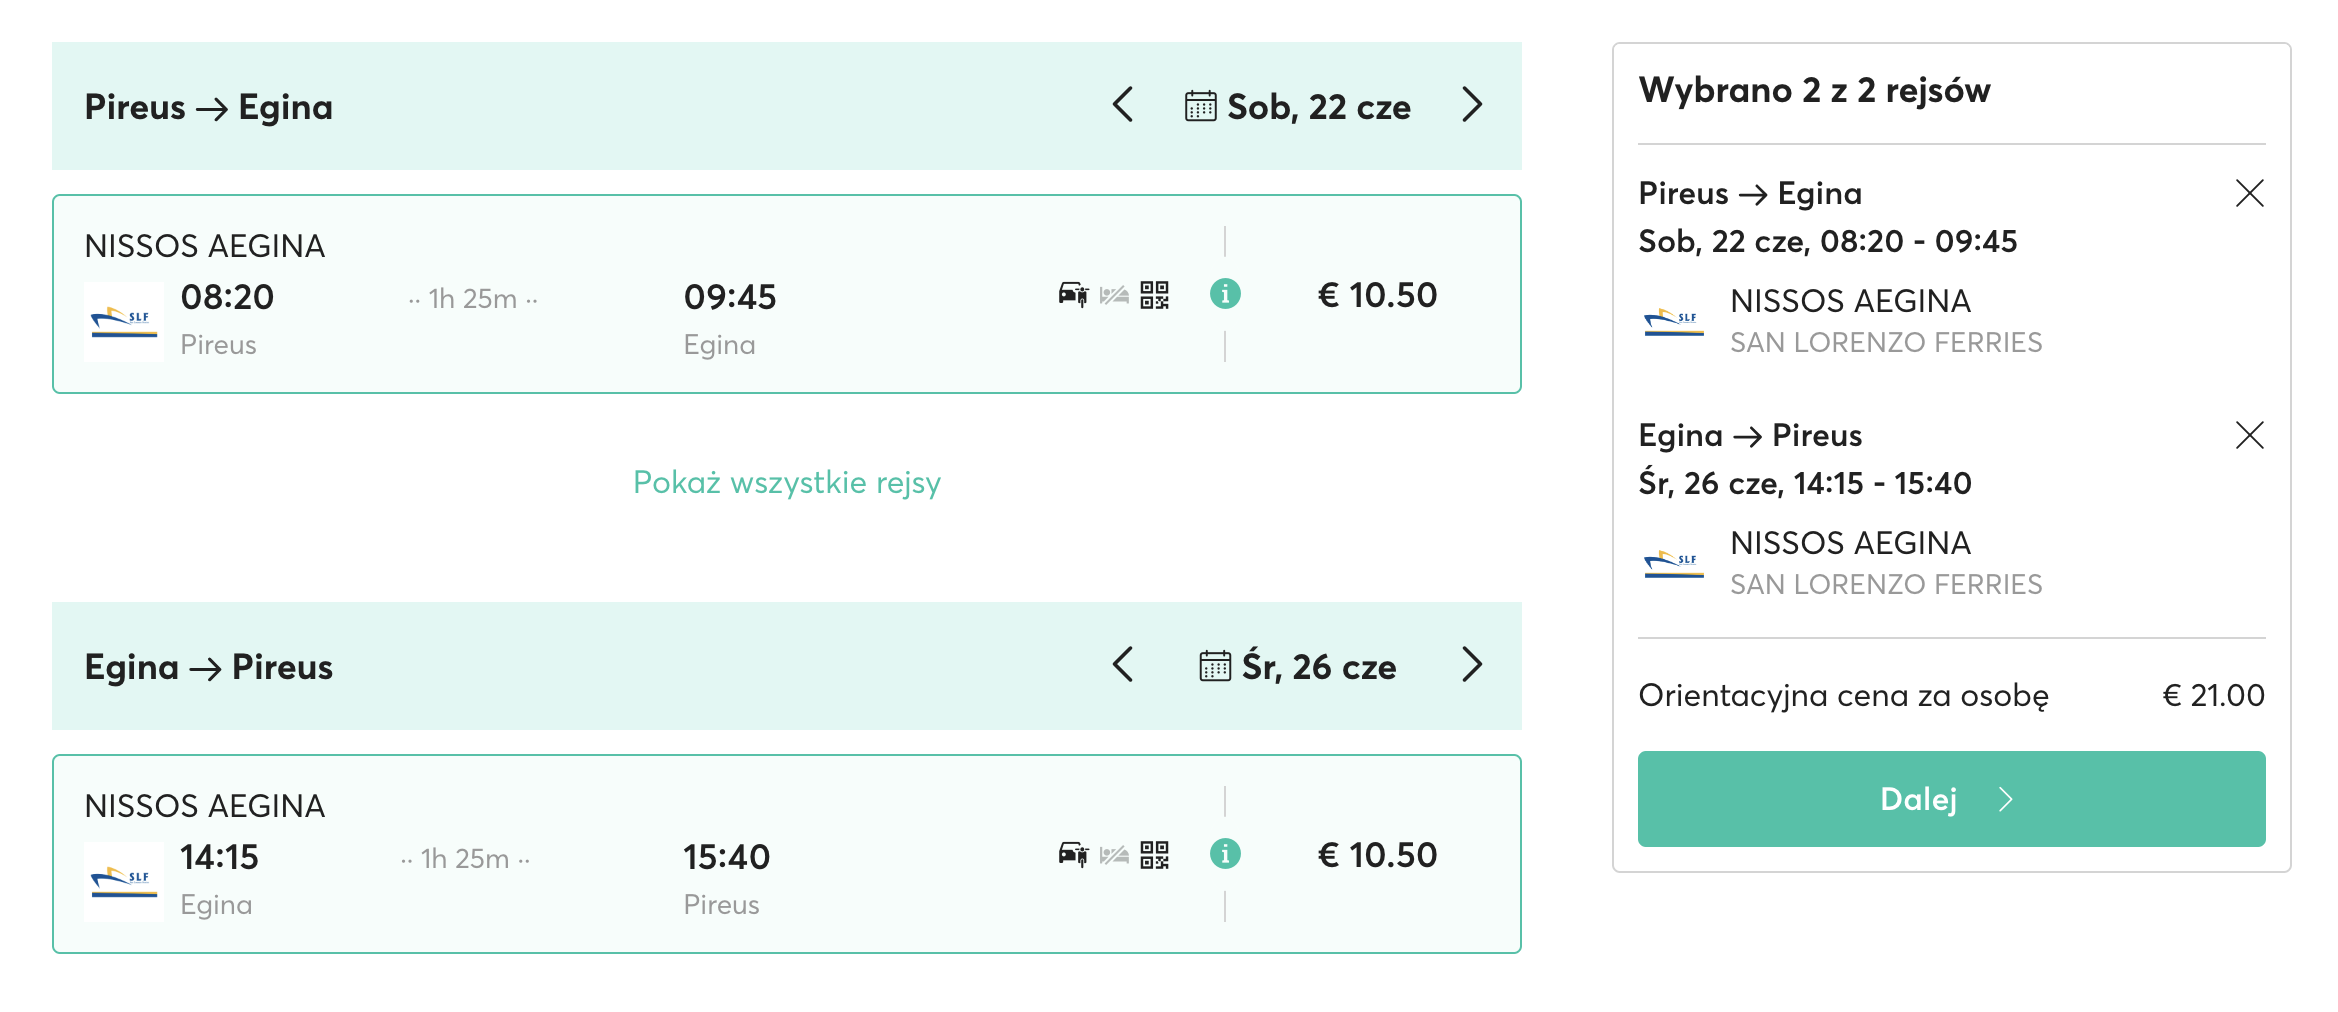
Task: Open calendar for Sob, 22 cze date
Action: pyautogui.click(x=1298, y=107)
